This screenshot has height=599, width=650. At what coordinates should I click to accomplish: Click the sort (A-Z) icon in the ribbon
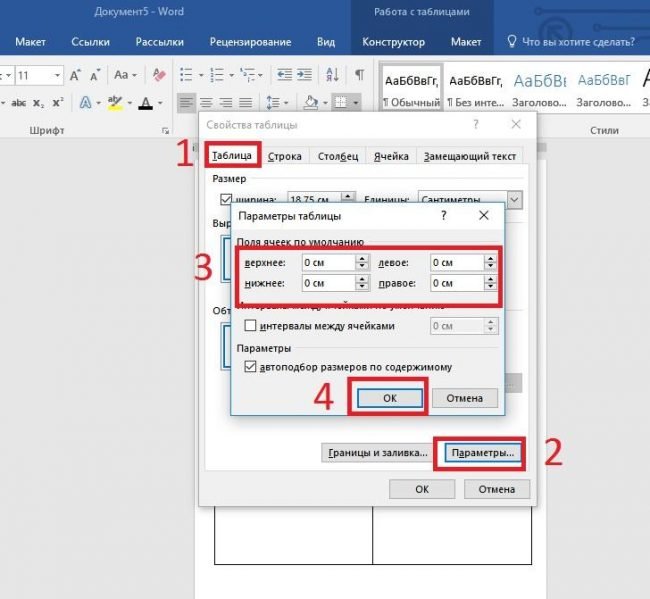(334, 76)
